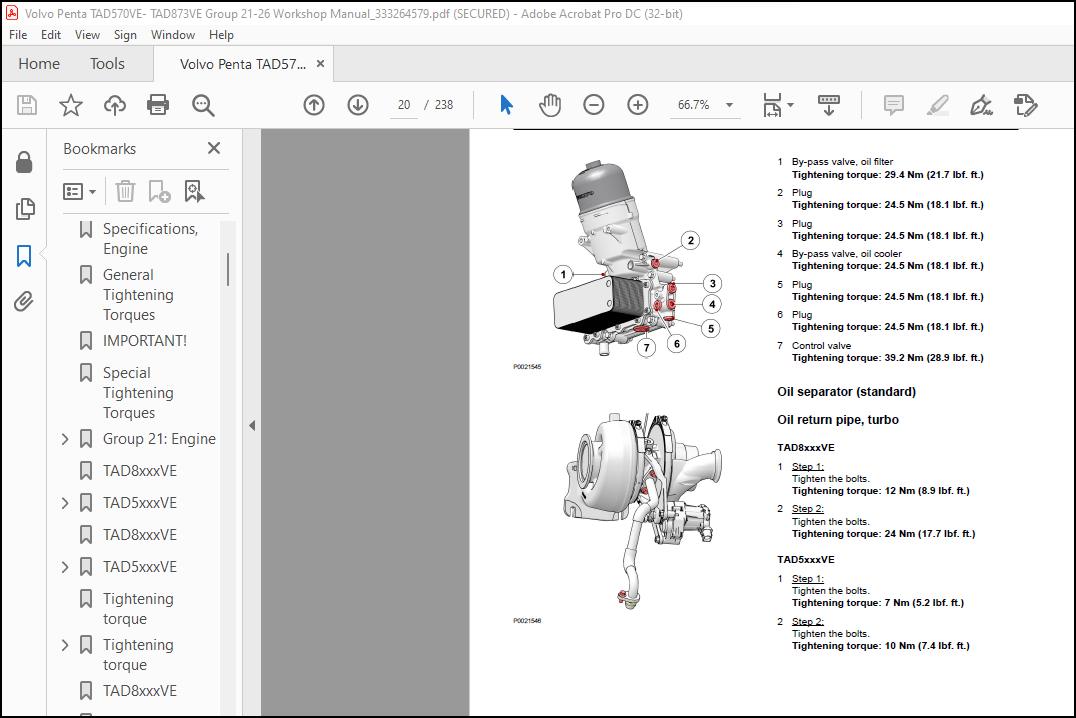Click the Oil separator (standard) heading
The width and height of the screenshot is (1076, 718).
846,392
